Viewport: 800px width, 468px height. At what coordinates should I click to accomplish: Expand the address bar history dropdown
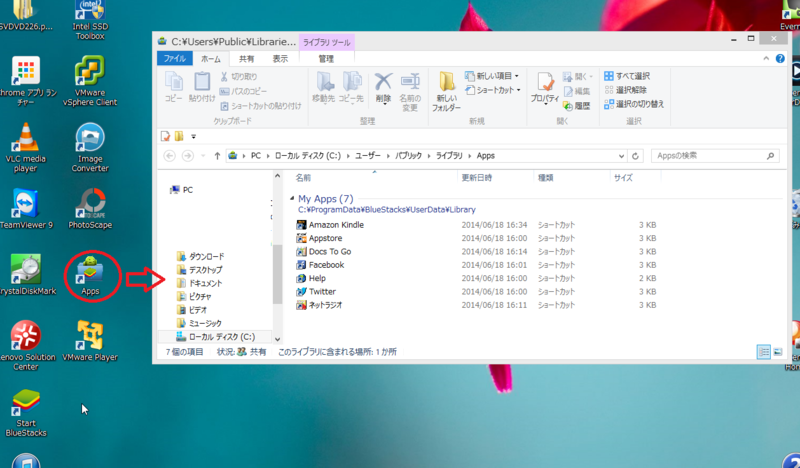pos(621,156)
